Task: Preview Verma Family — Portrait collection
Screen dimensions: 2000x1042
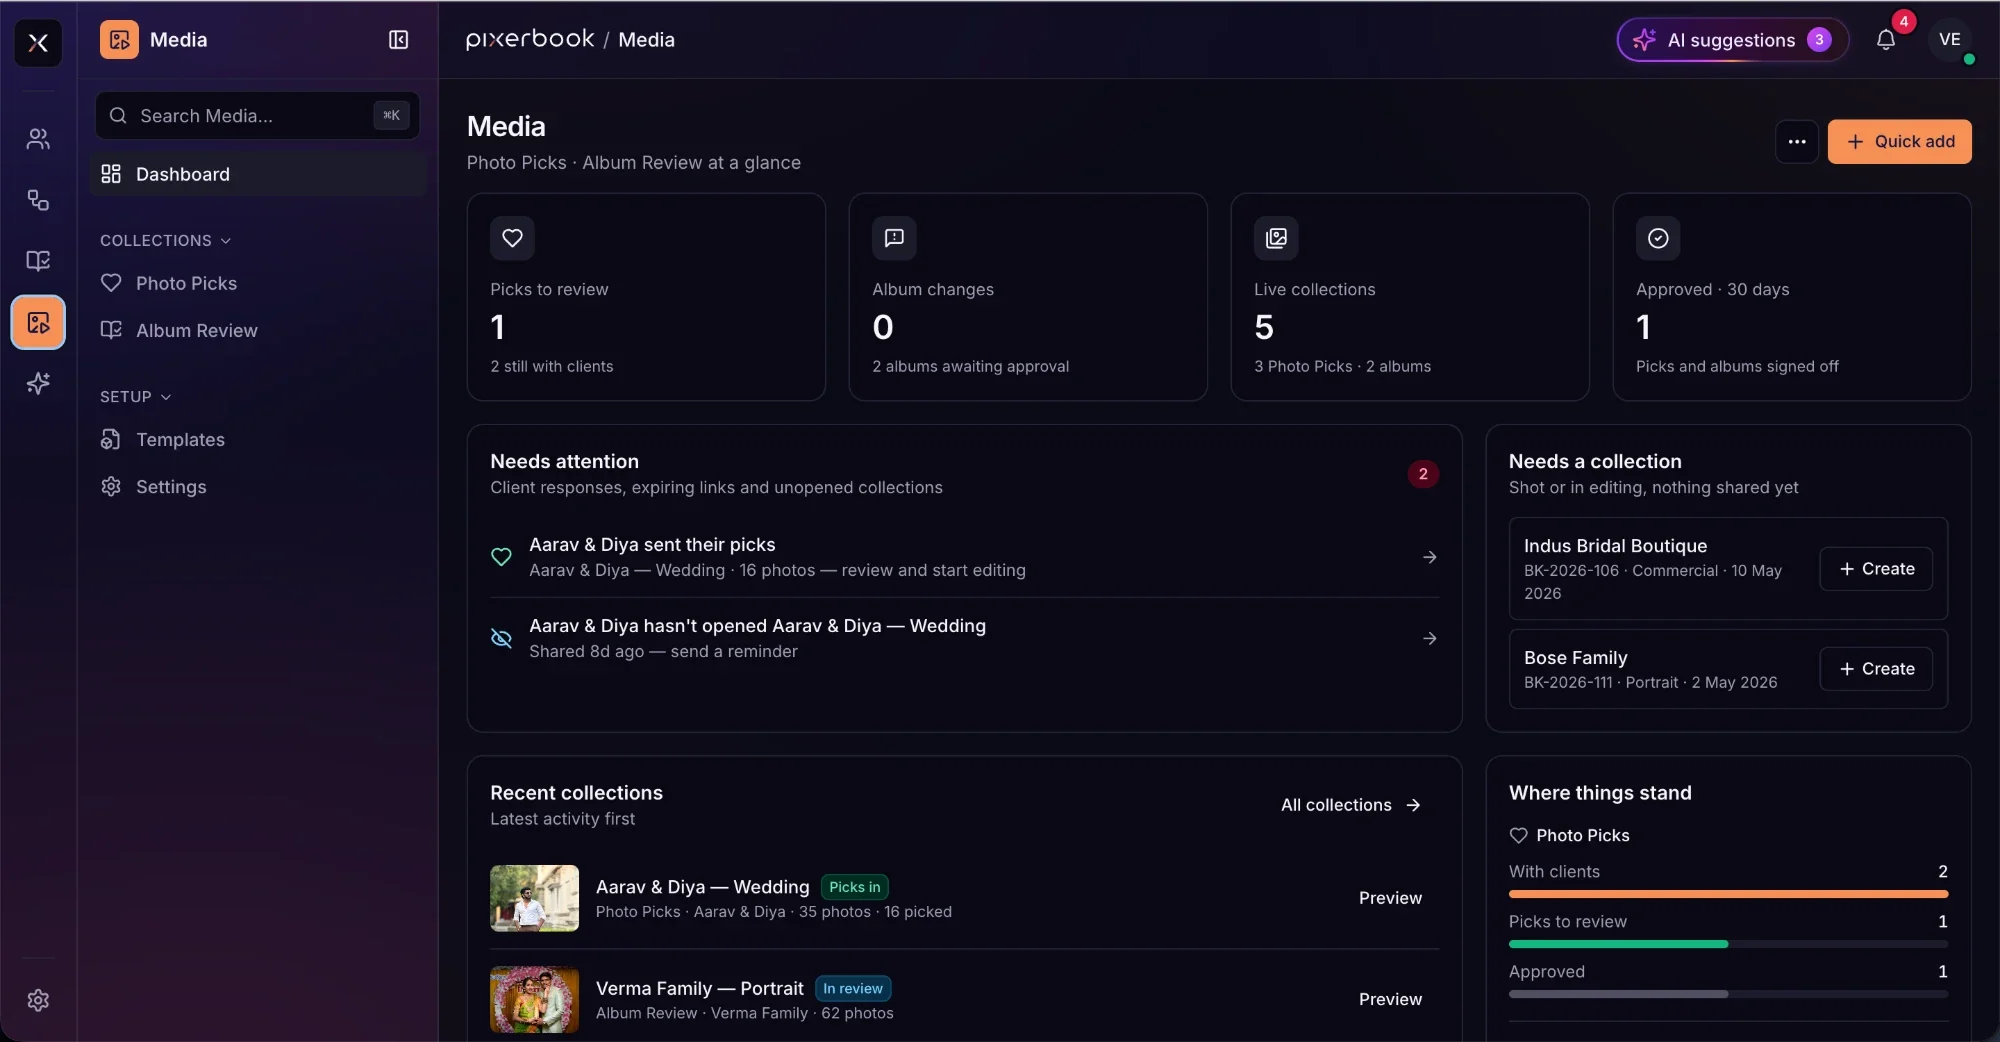Action: pyautogui.click(x=1390, y=999)
